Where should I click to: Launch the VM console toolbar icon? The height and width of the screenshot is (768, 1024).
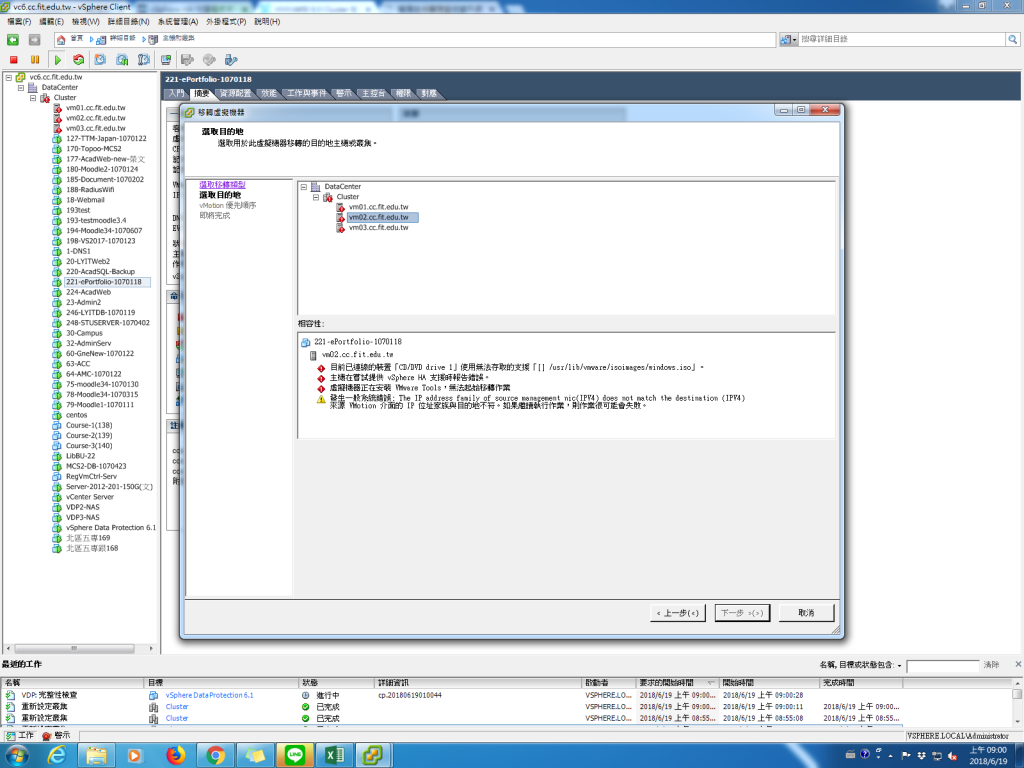[x=166, y=60]
